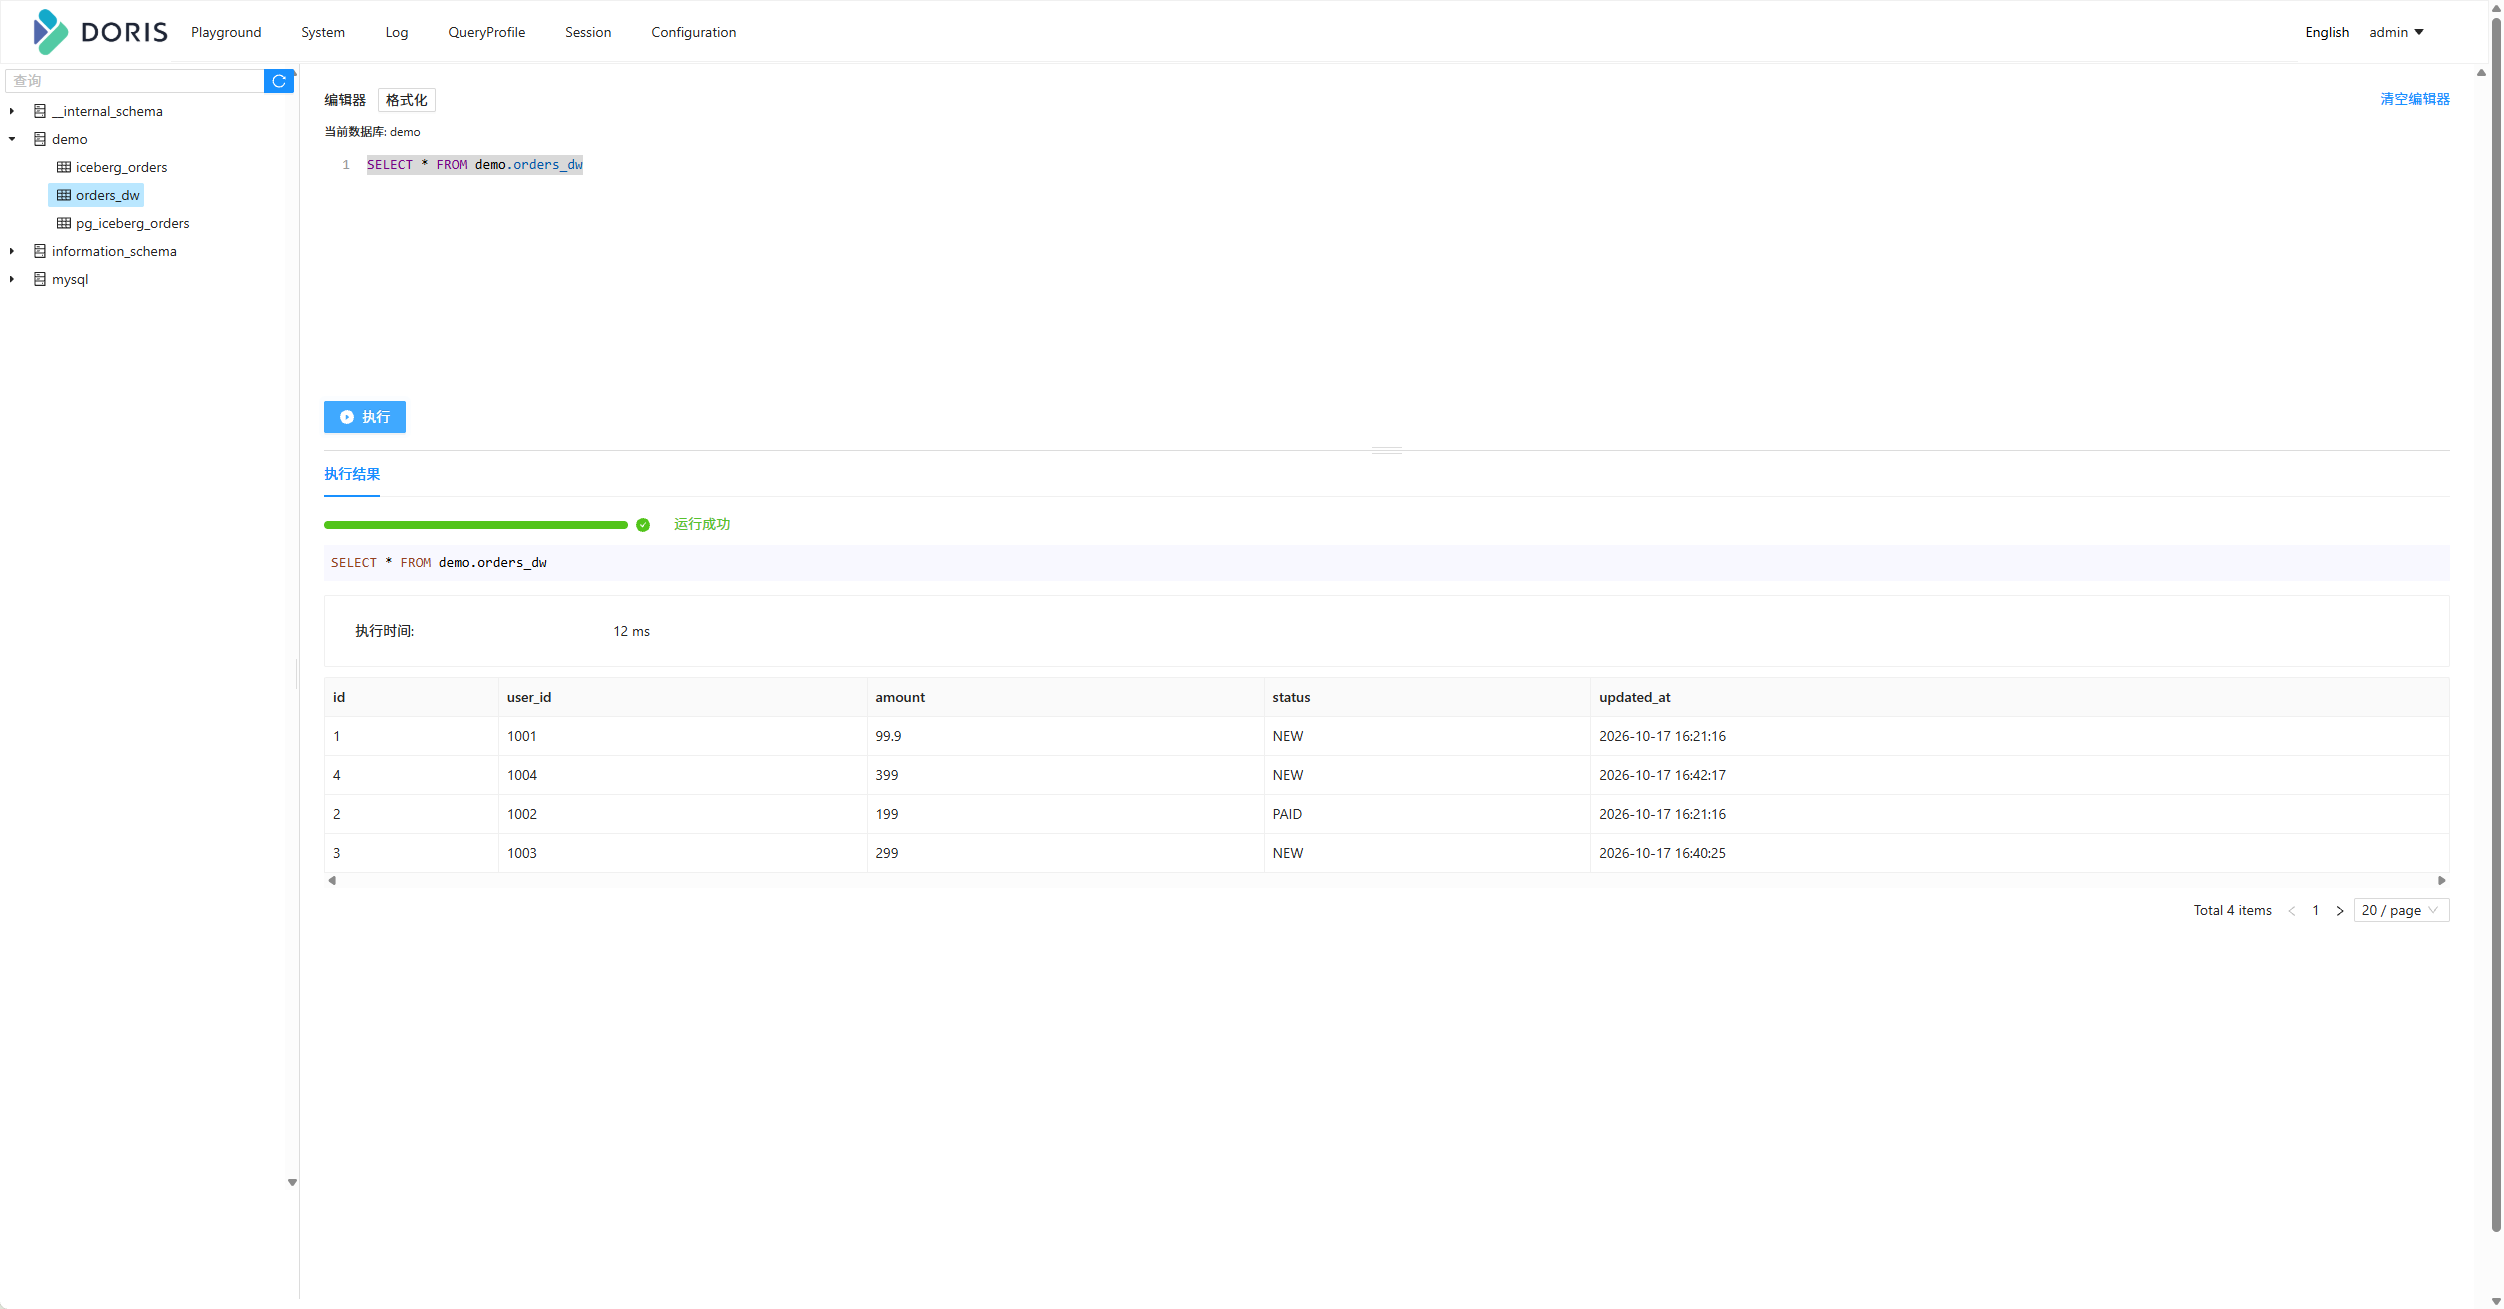This screenshot has width=2504, height=1309.
Task: Click the __internal_schema database icon
Action: [x=40, y=111]
